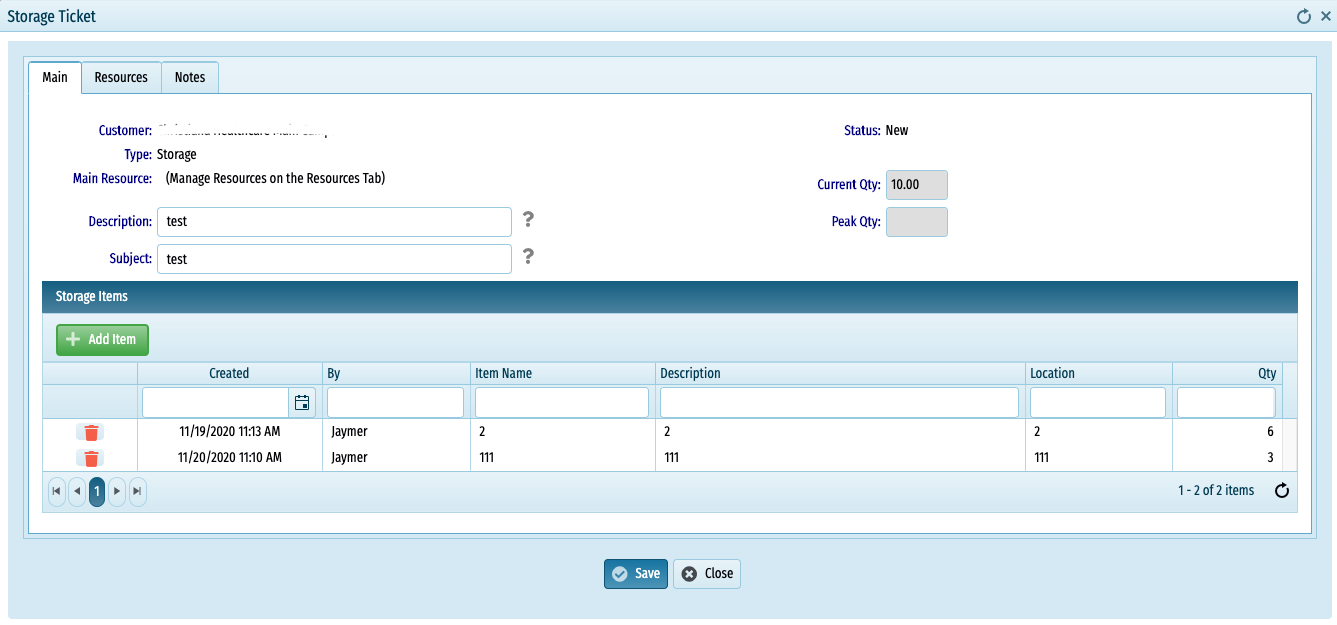Screen dimensions: 1337x625
Task: Save the storage ticket
Action: point(636,574)
